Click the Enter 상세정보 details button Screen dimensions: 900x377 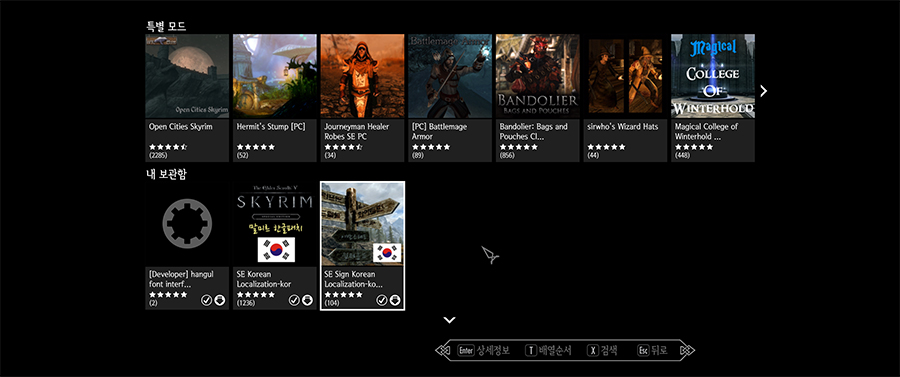coord(483,350)
